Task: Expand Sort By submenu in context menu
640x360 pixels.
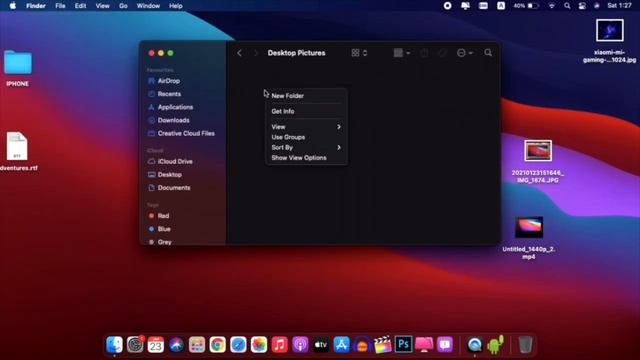Action: click(306, 147)
